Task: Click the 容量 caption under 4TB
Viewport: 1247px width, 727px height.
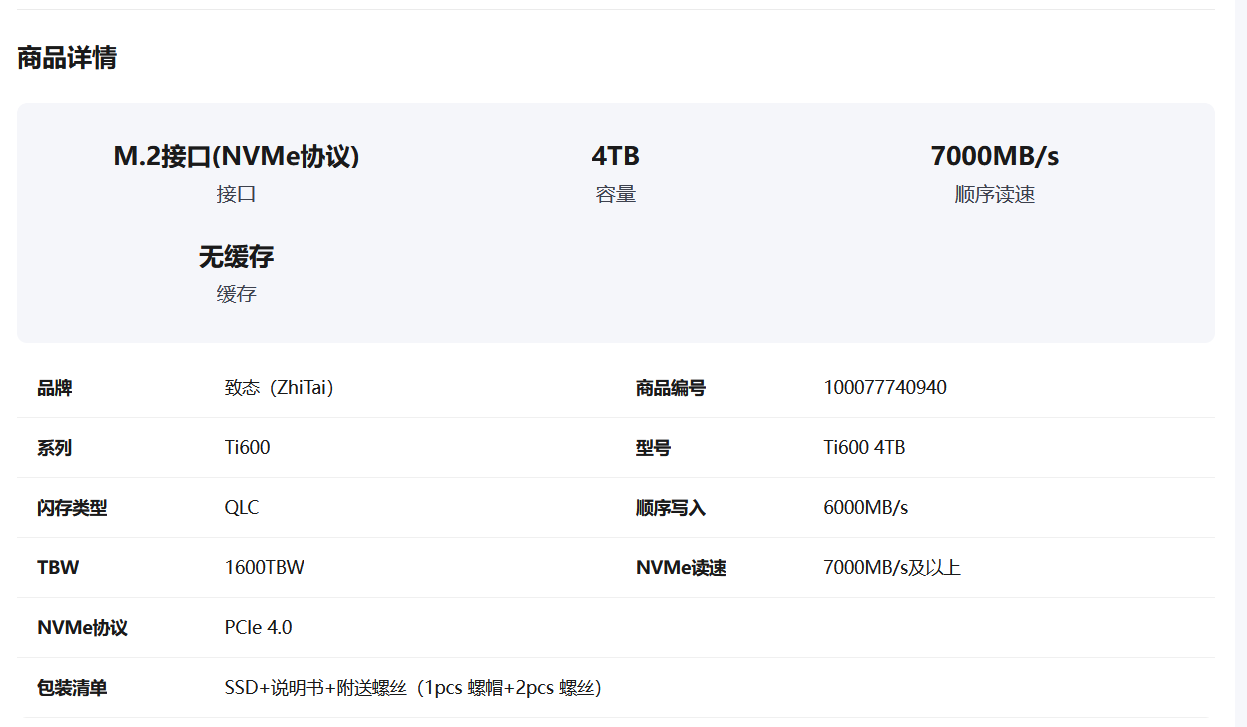Action: 615,195
